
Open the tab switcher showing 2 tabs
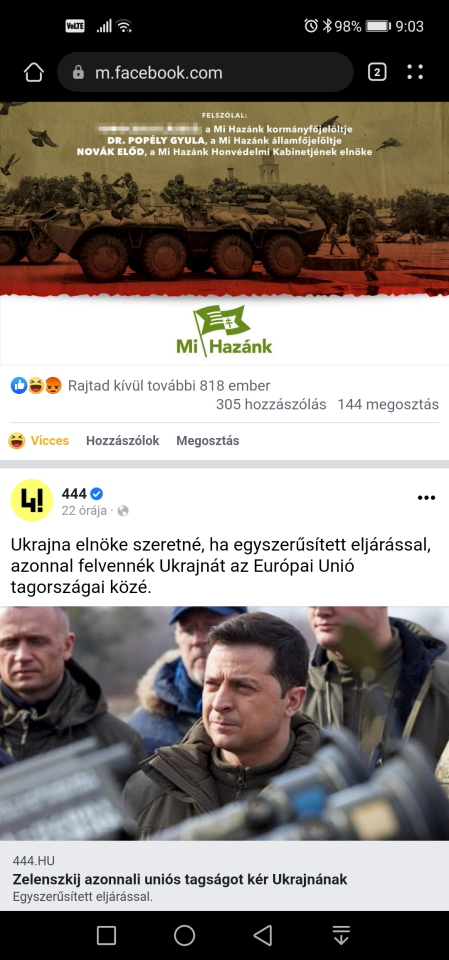377,72
